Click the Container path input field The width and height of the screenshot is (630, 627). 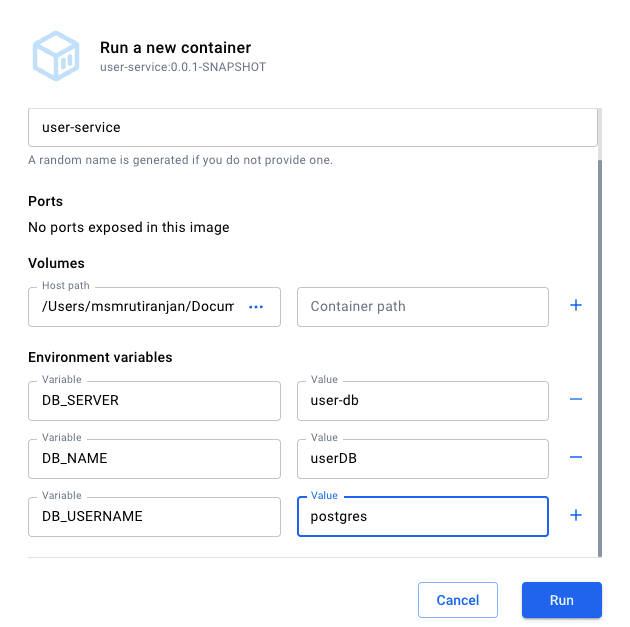point(422,307)
